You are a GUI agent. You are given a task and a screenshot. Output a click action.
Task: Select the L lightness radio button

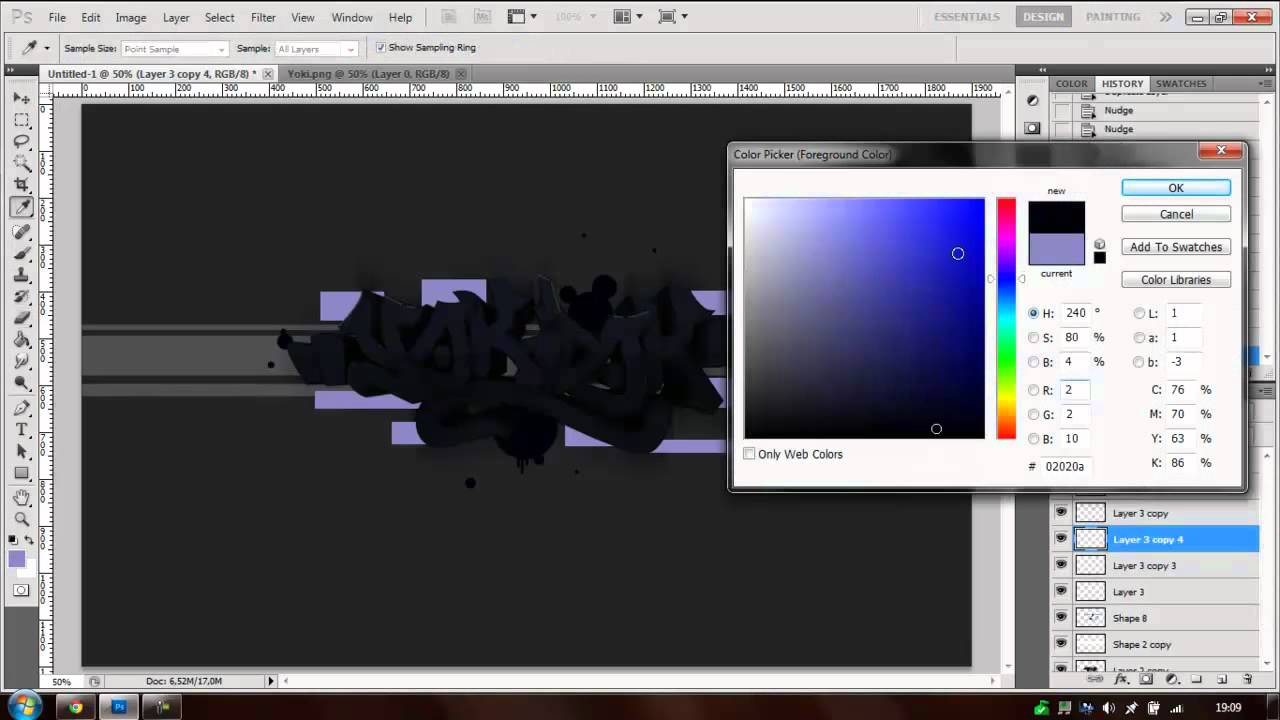(x=1139, y=313)
